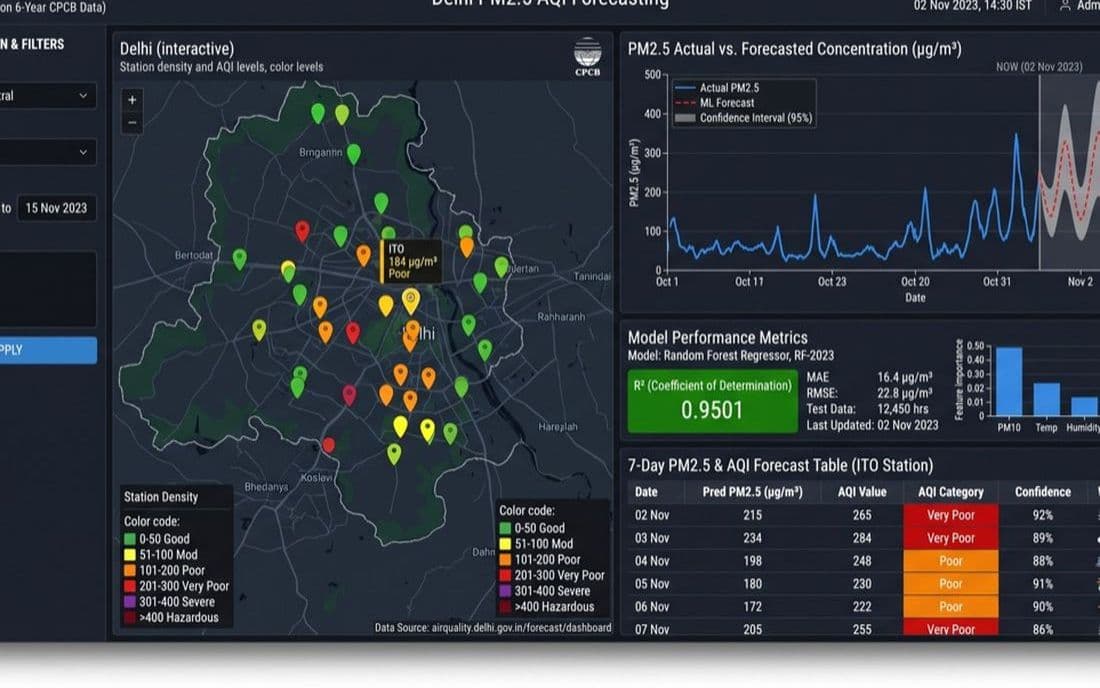Click the PM10 feature importance bar
Image resolution: width=1100 pixels, height=688 pixels.
point(1009,382)
